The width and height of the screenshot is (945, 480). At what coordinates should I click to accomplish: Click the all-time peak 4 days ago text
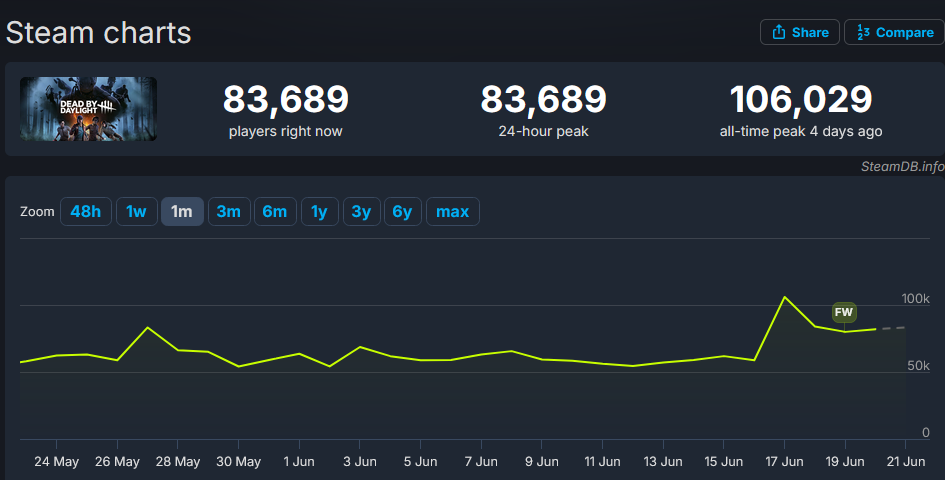(801, 131)
